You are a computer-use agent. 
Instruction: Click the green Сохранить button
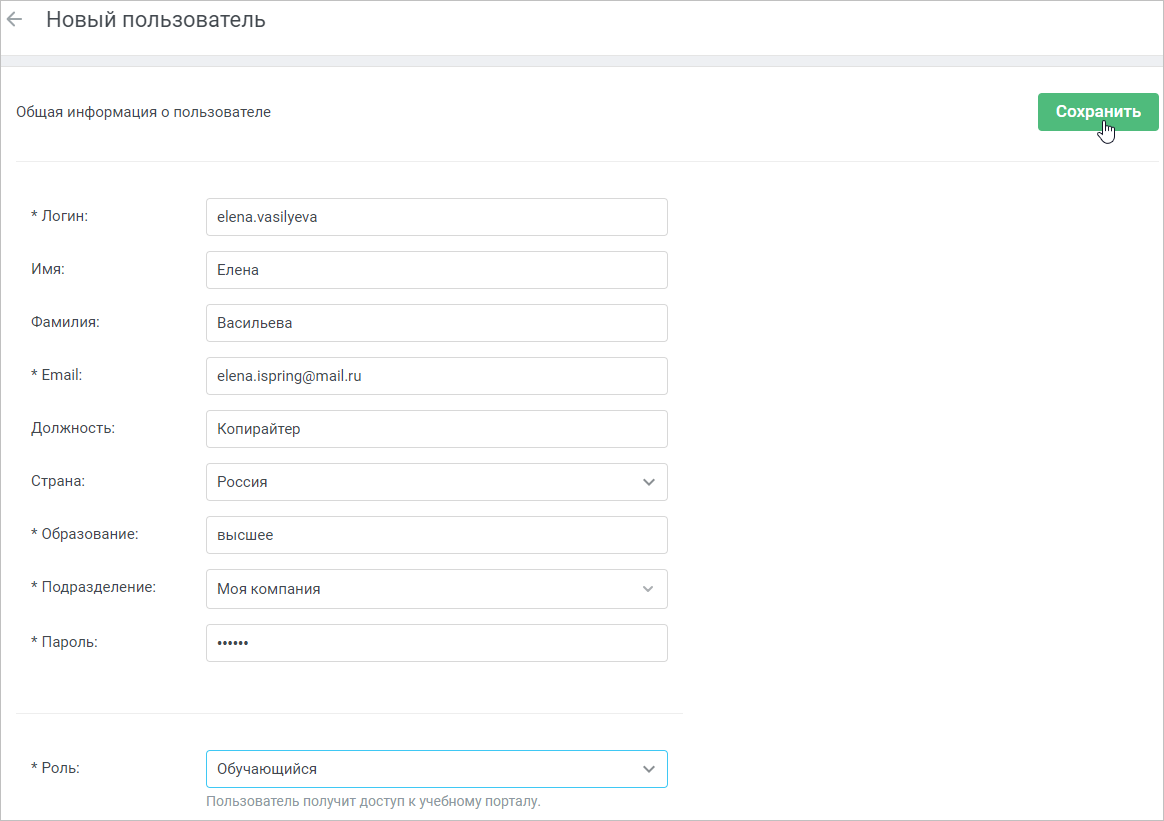click(x=1098, y=112)
